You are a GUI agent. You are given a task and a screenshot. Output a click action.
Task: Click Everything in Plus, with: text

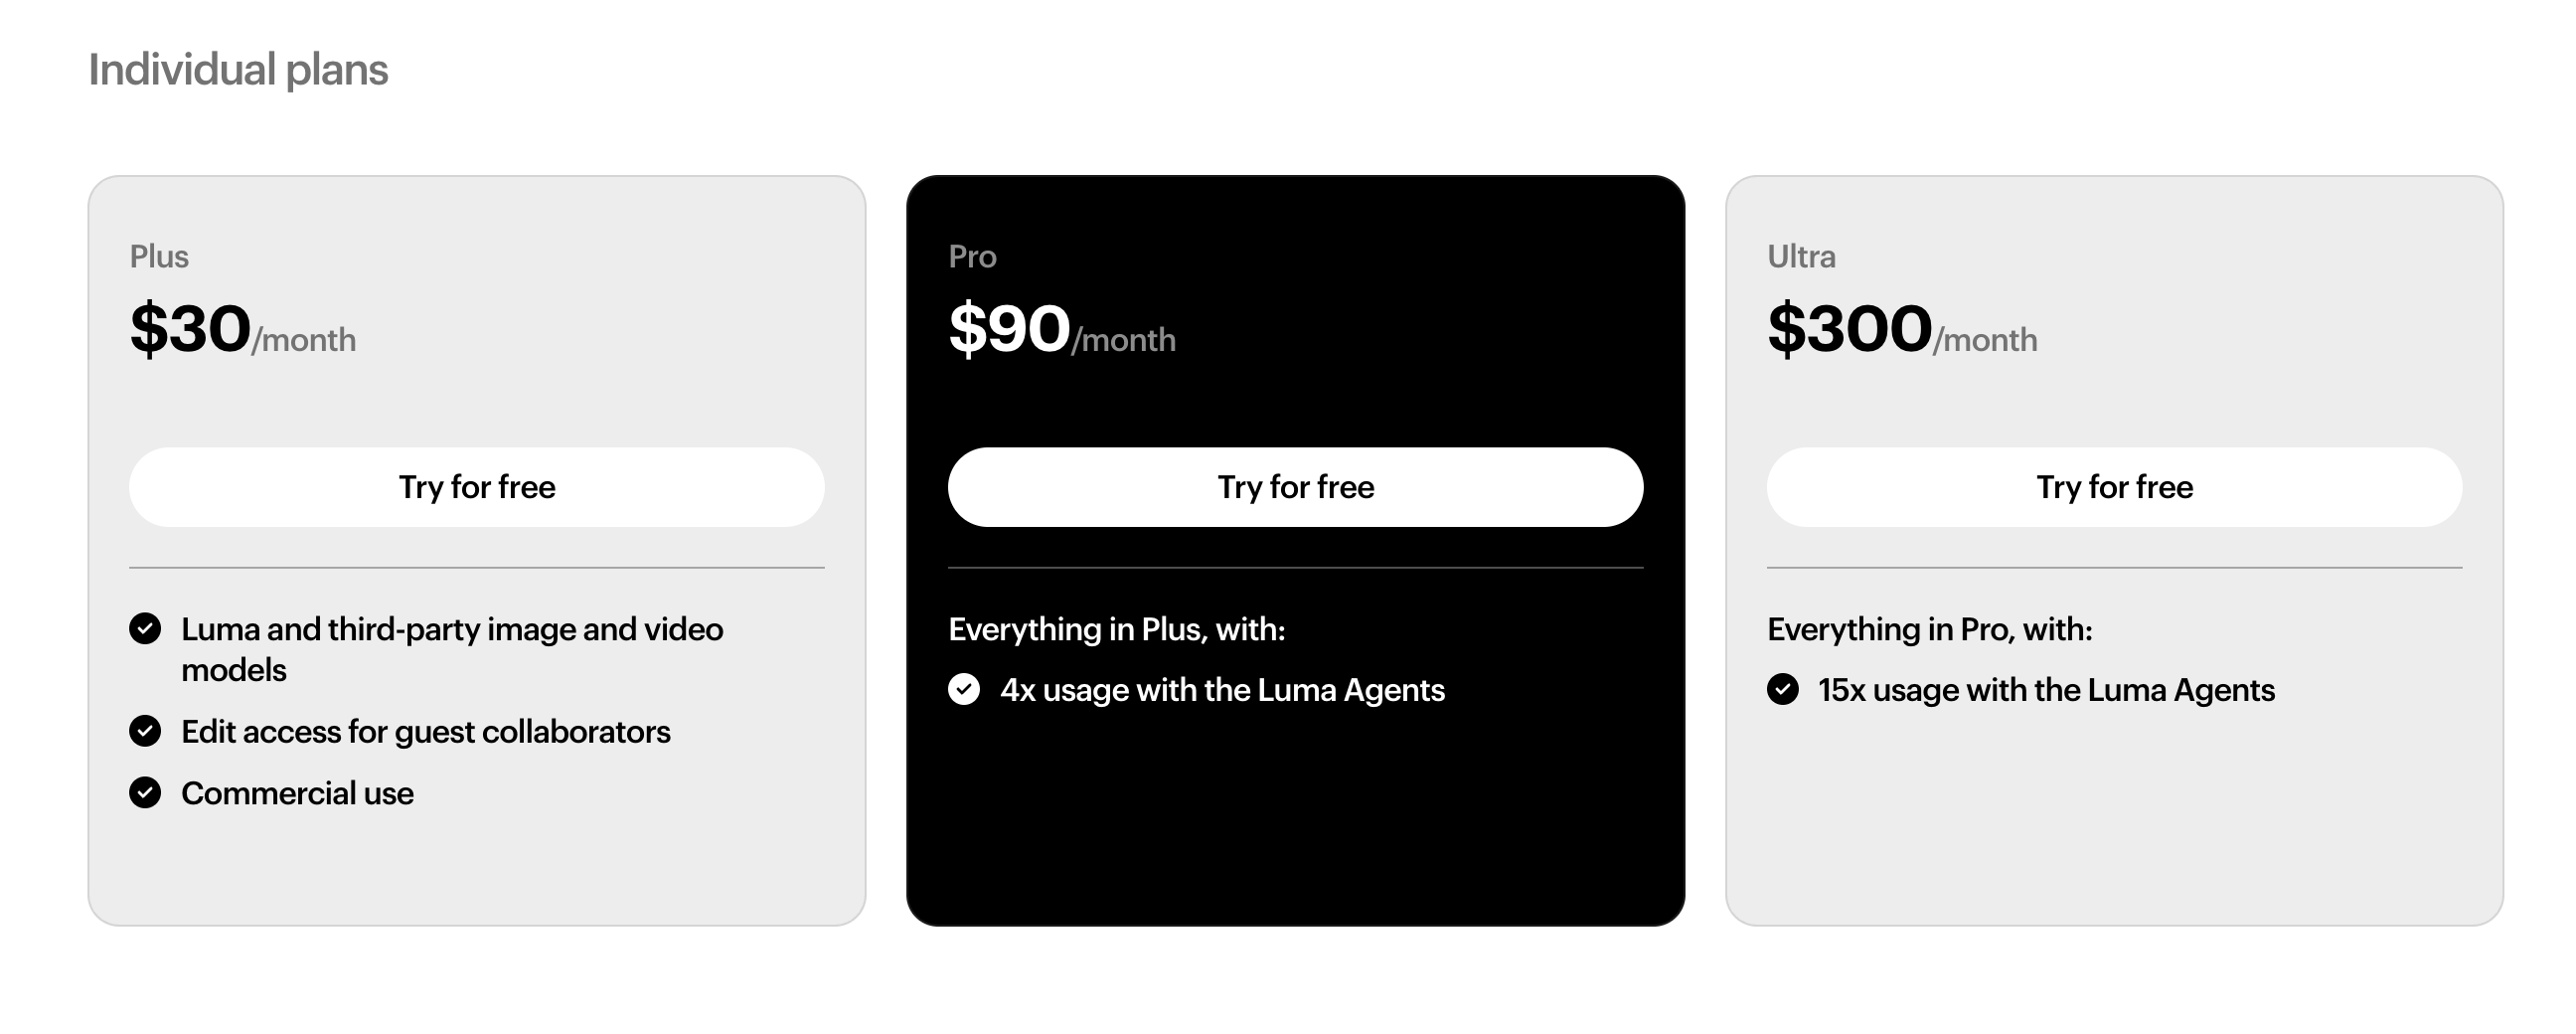pos(1116,629)
